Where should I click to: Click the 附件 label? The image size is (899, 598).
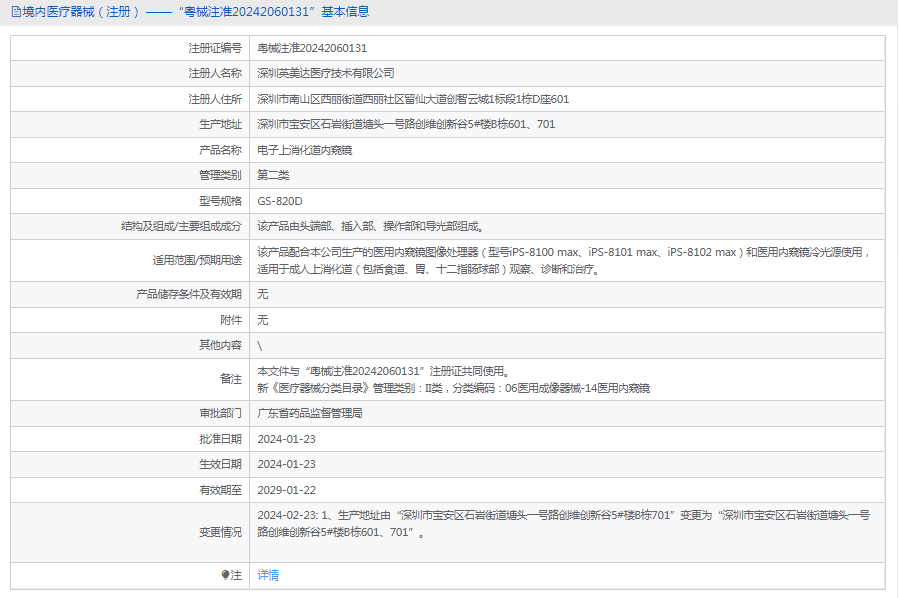pyautogui.click(x=231, y=320)
